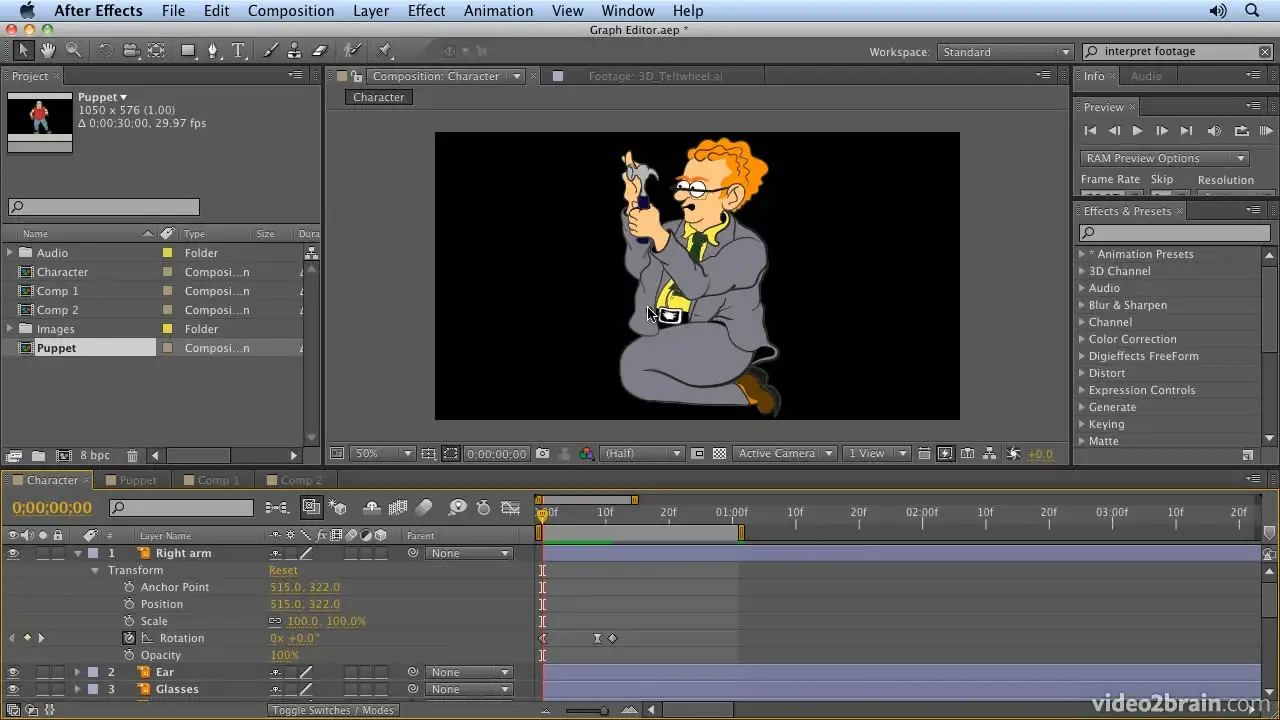The image size is (1280, 720).
Task: Take a snapshot with camera icon
Action: 542,453
